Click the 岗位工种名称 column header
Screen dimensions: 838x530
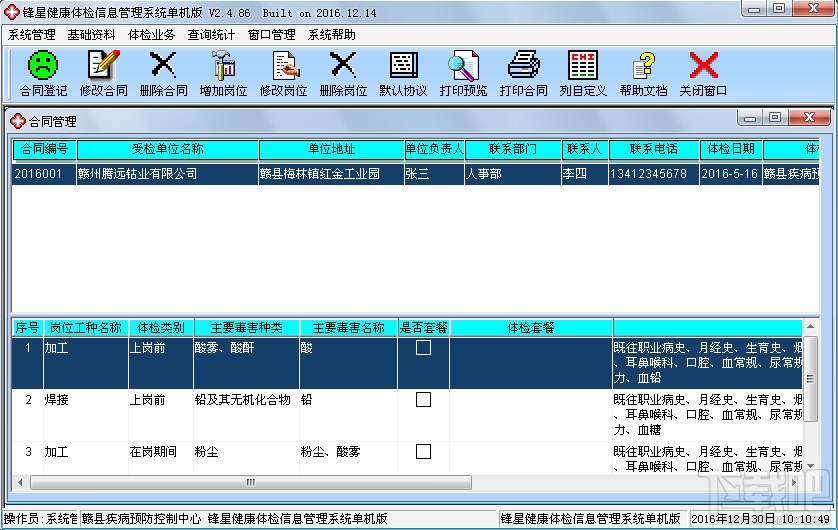[86, 328]
